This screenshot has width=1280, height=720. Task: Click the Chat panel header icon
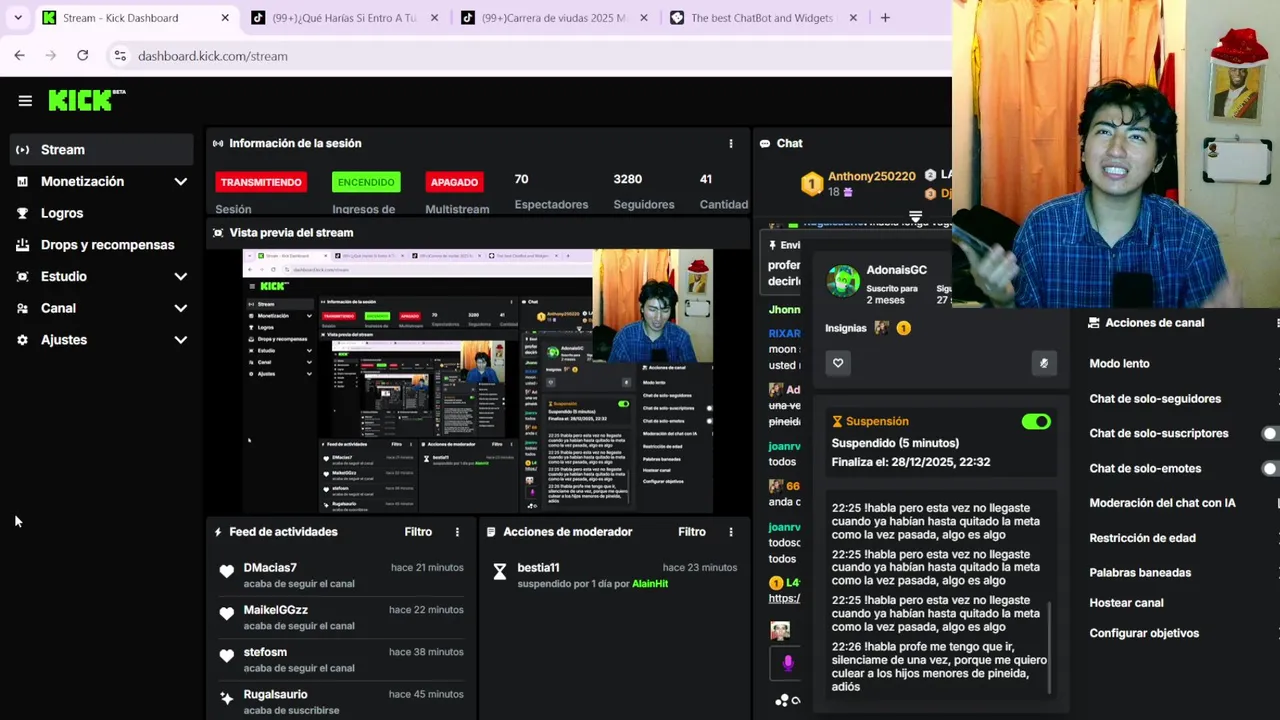click(x=766, y=144)
